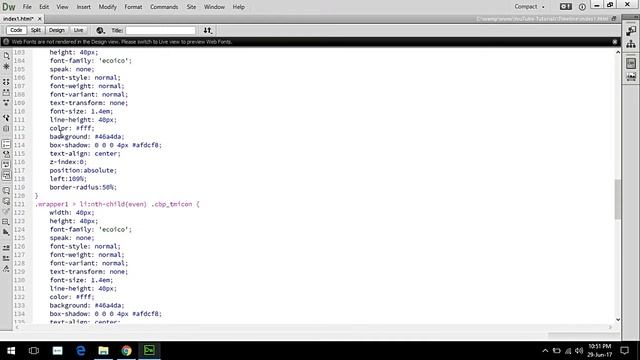The image size is (640, 360).
Task: Open the Modify menu
Action: tap(108, 7)
